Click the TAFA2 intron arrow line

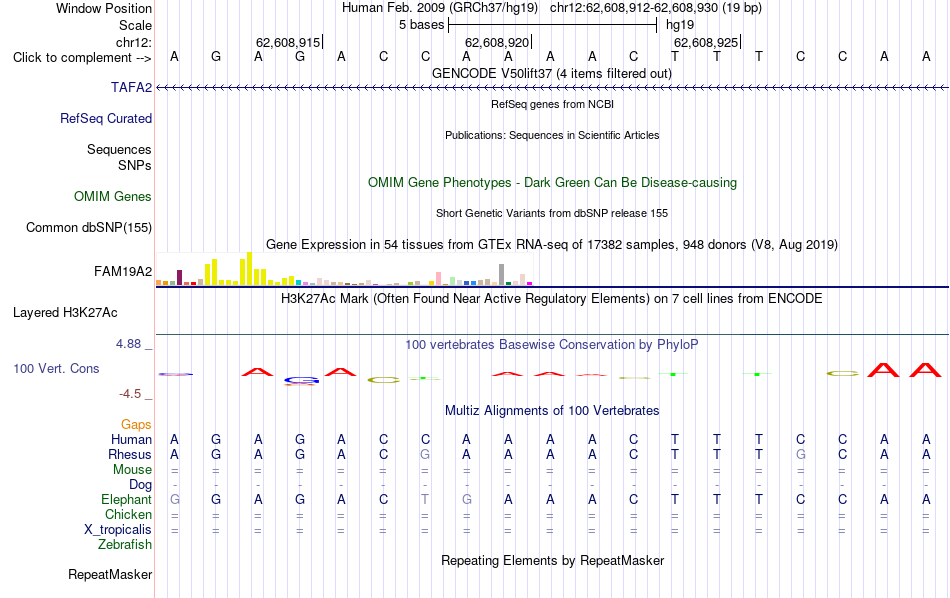point(552,88)
